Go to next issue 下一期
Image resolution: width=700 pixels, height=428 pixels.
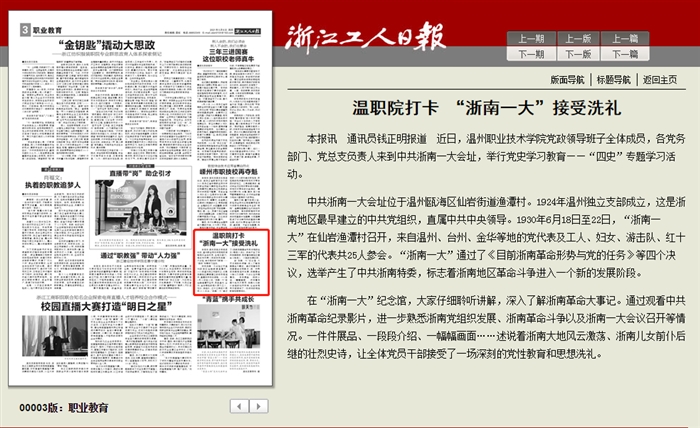532,54
